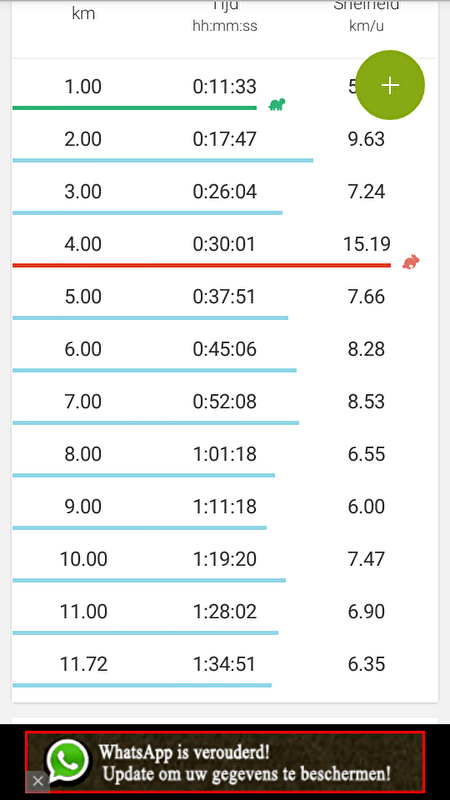Screen dimensions: 450x800
Task: Select the 0:17:47 time entry
Action: 224,139
